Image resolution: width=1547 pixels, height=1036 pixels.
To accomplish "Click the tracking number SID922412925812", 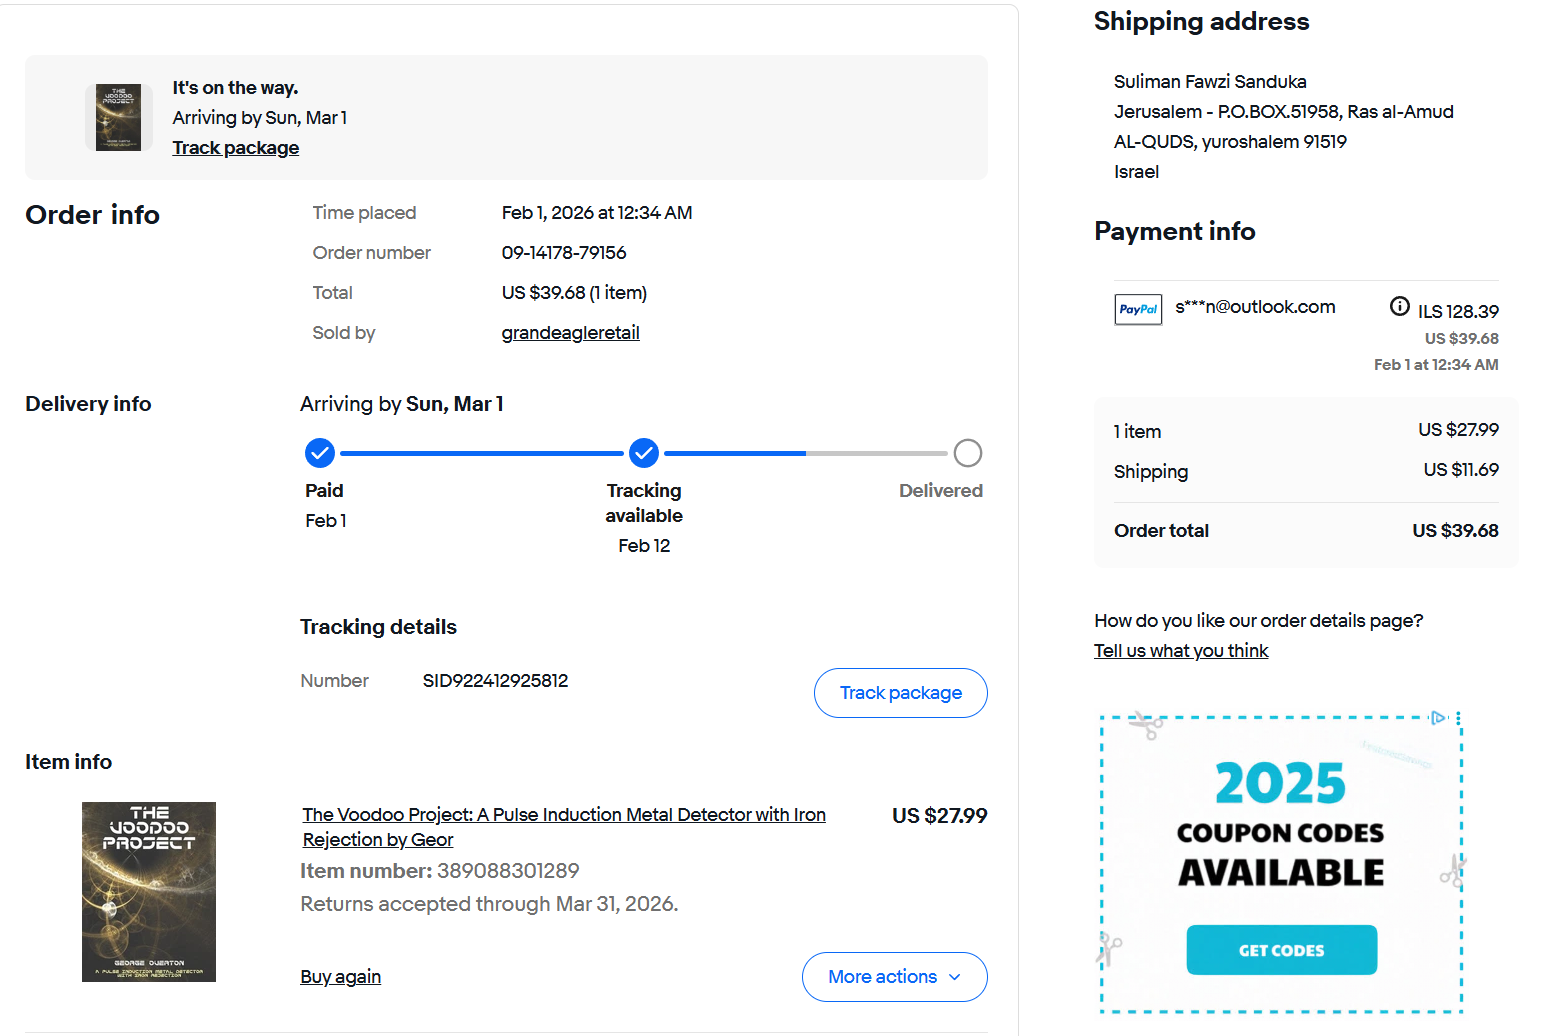I will point(495,681).
